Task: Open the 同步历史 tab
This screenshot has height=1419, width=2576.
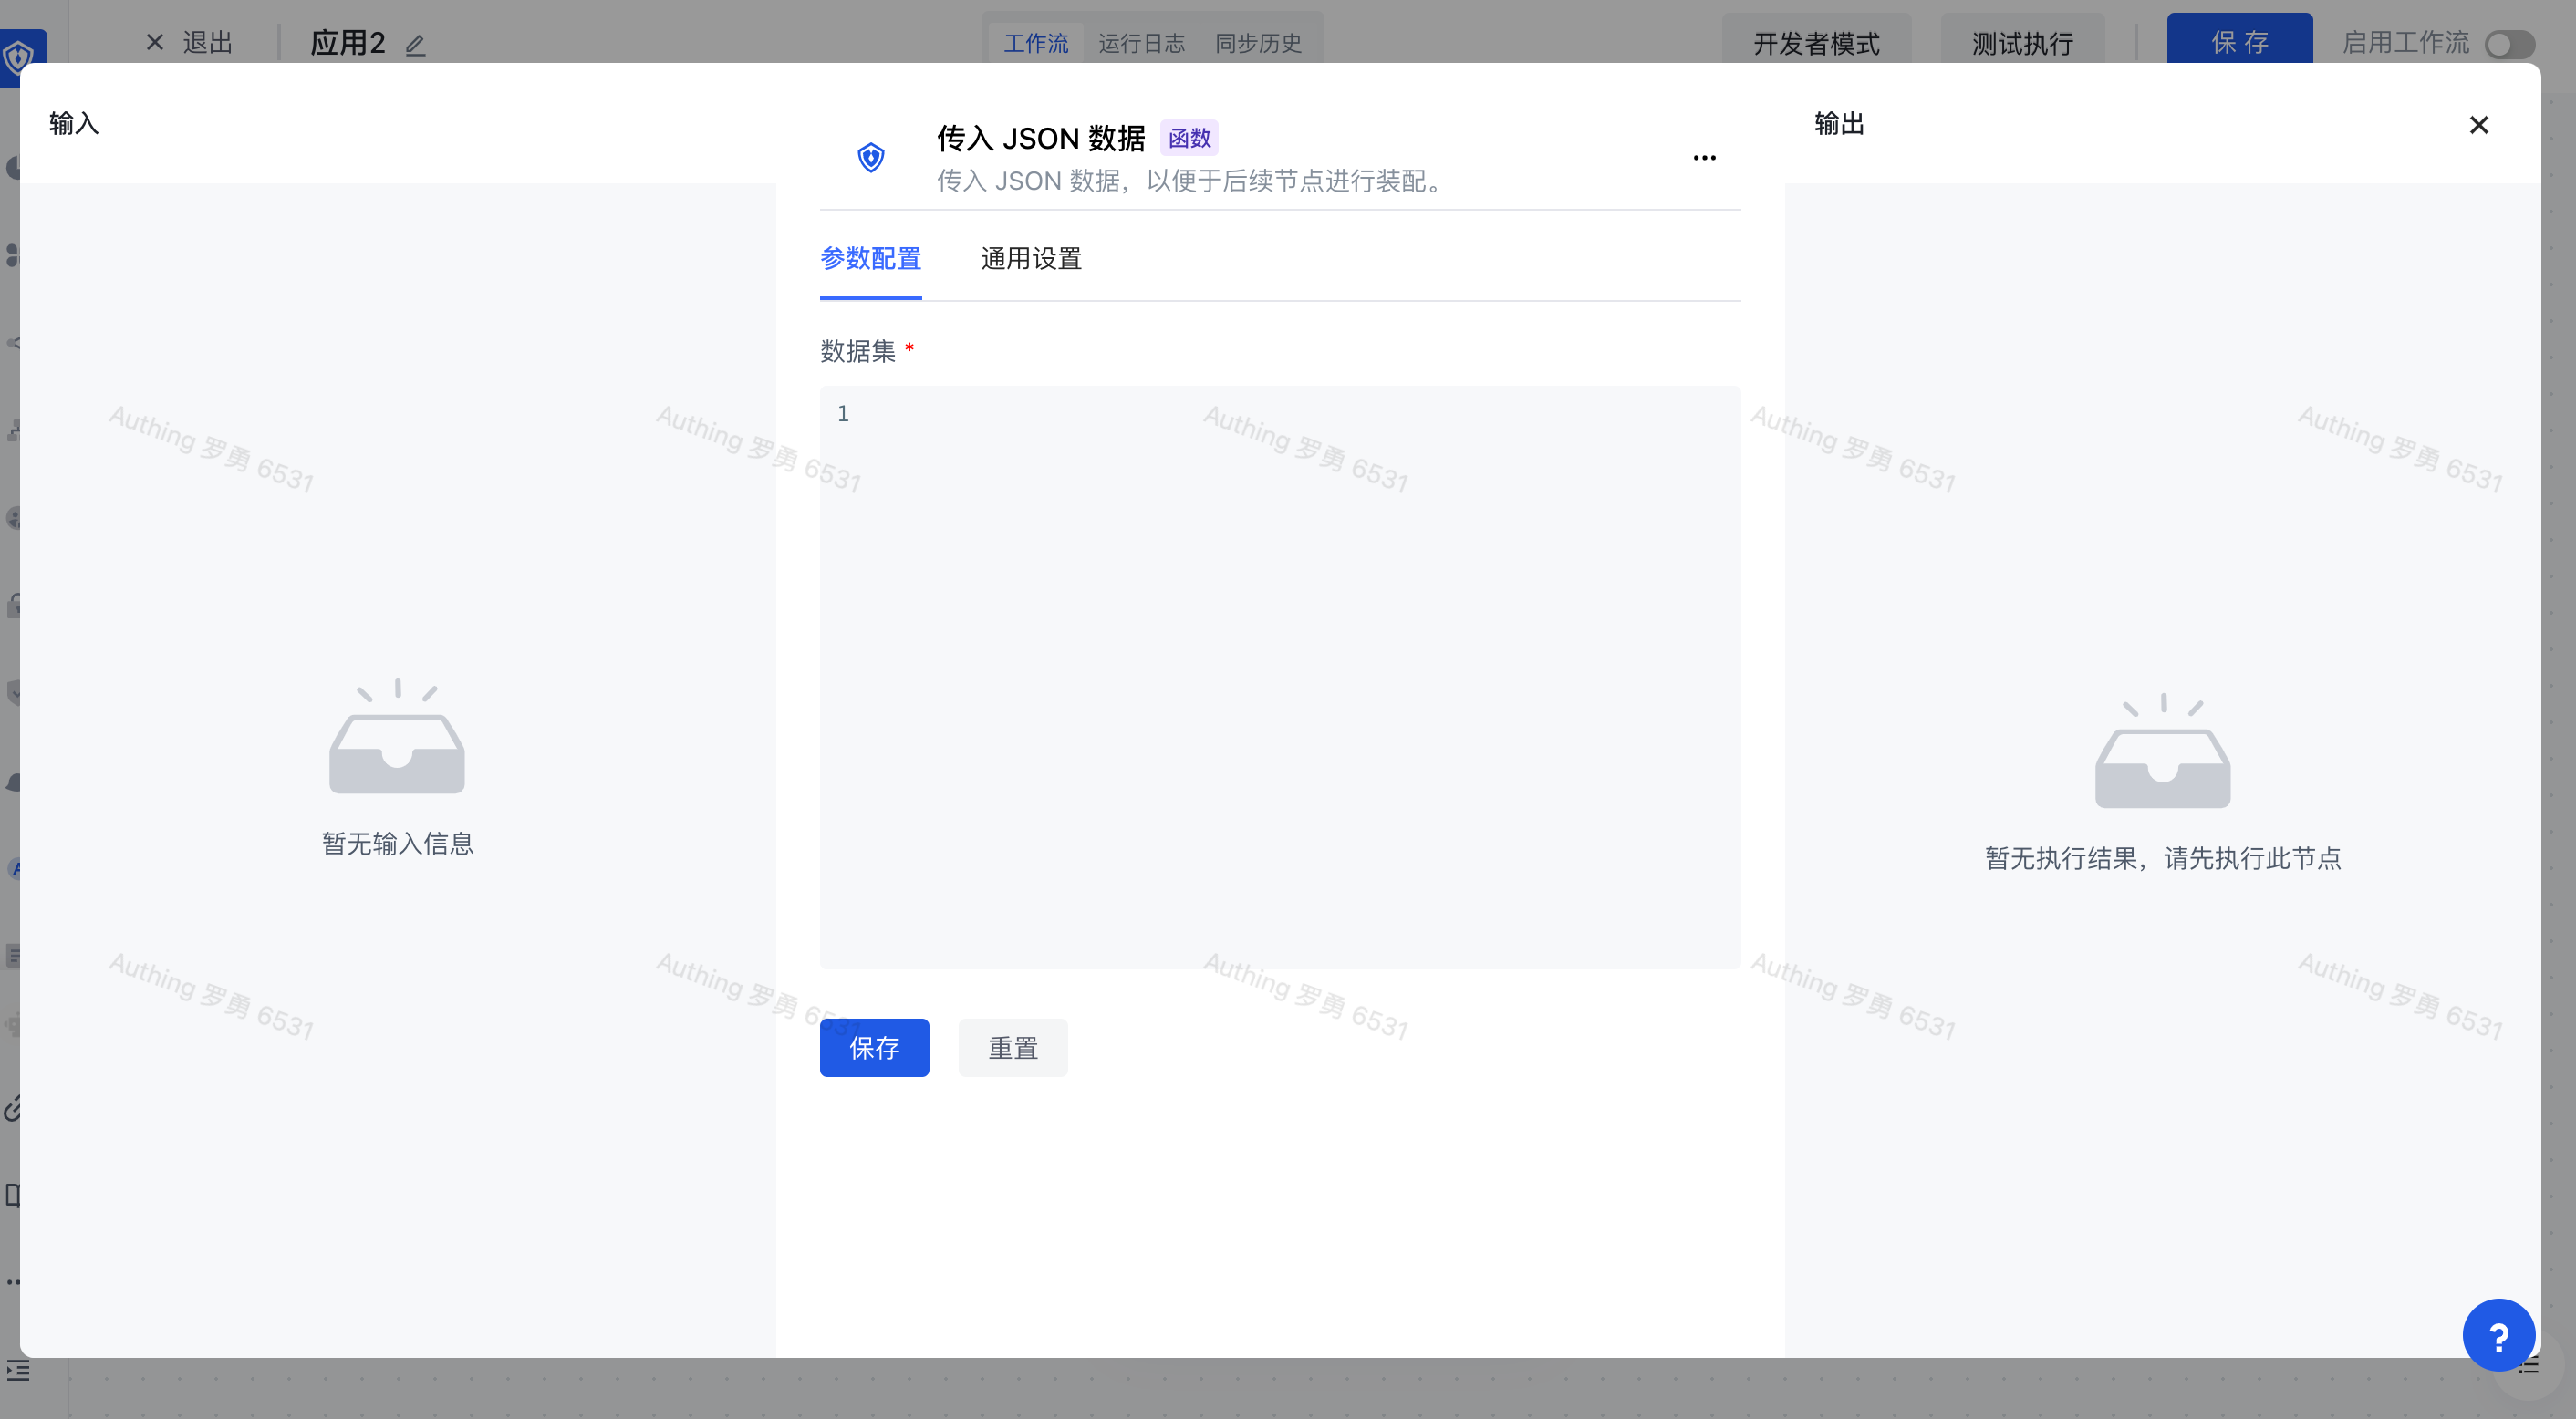Action: [x=1258, y=44]
